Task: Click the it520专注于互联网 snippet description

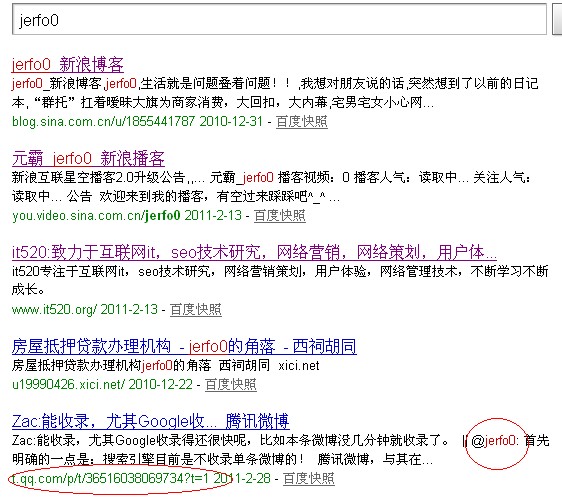Action: (x=280, y=280)
